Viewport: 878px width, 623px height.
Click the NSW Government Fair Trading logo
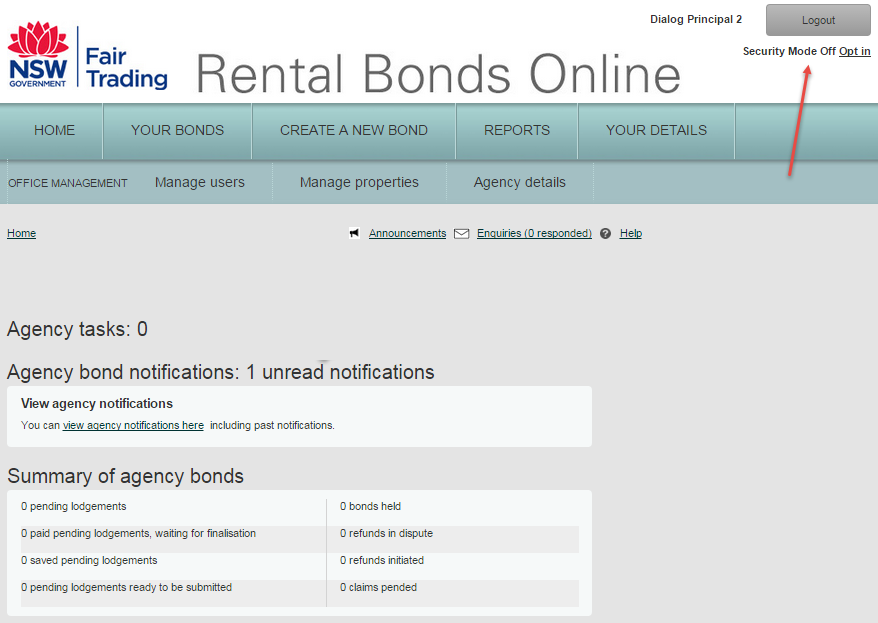87,56
